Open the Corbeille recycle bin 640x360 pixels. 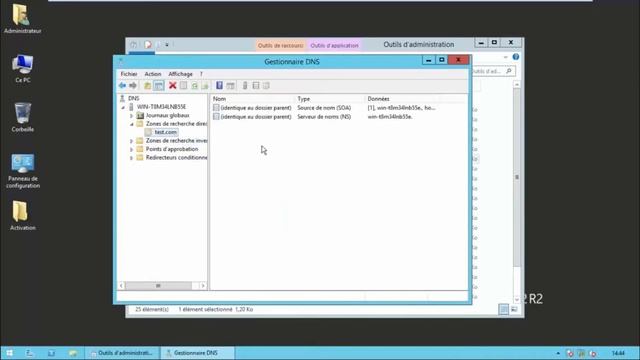(x=22, y=117)
